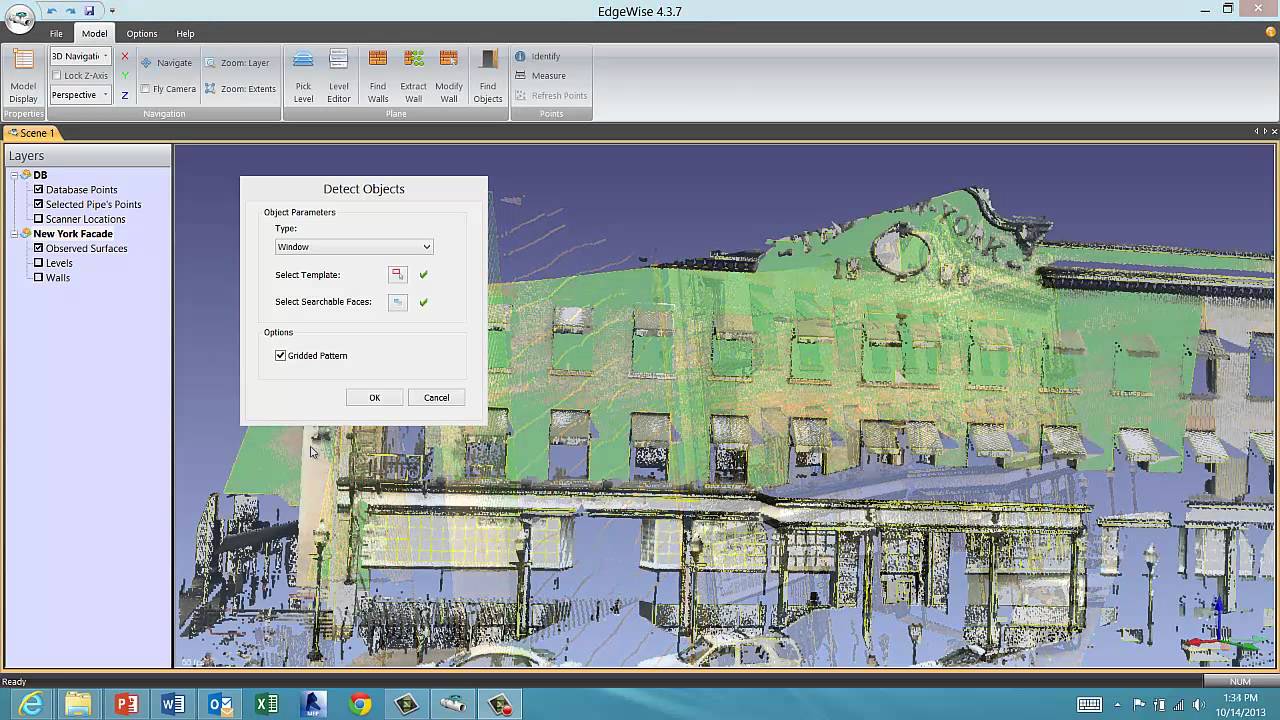The image size is (1280, 720).
Task: Click the Scene tab scroll-left arrow
Action: pos(1257,131)
